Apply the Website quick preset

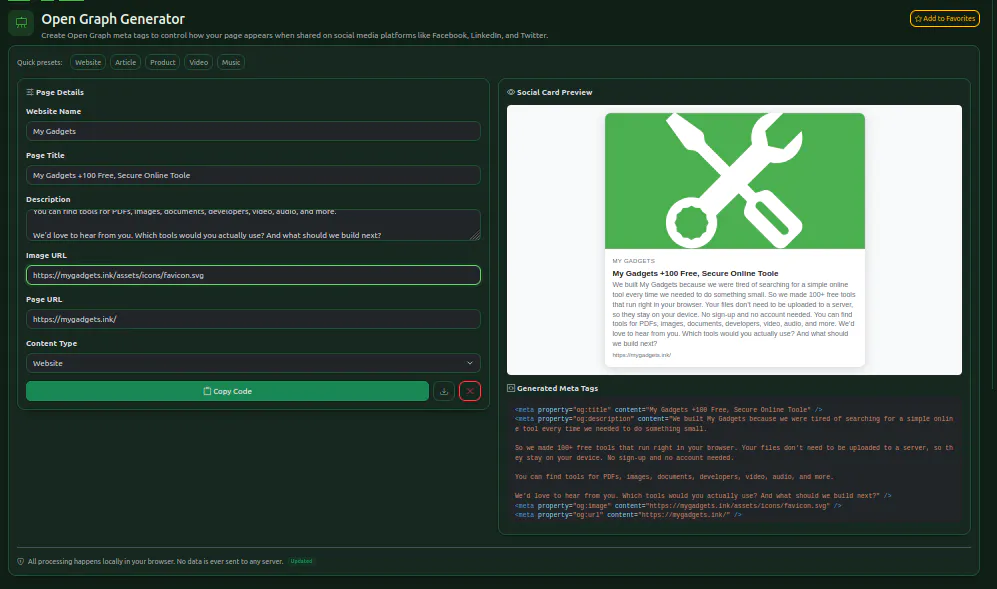[88, 62]
